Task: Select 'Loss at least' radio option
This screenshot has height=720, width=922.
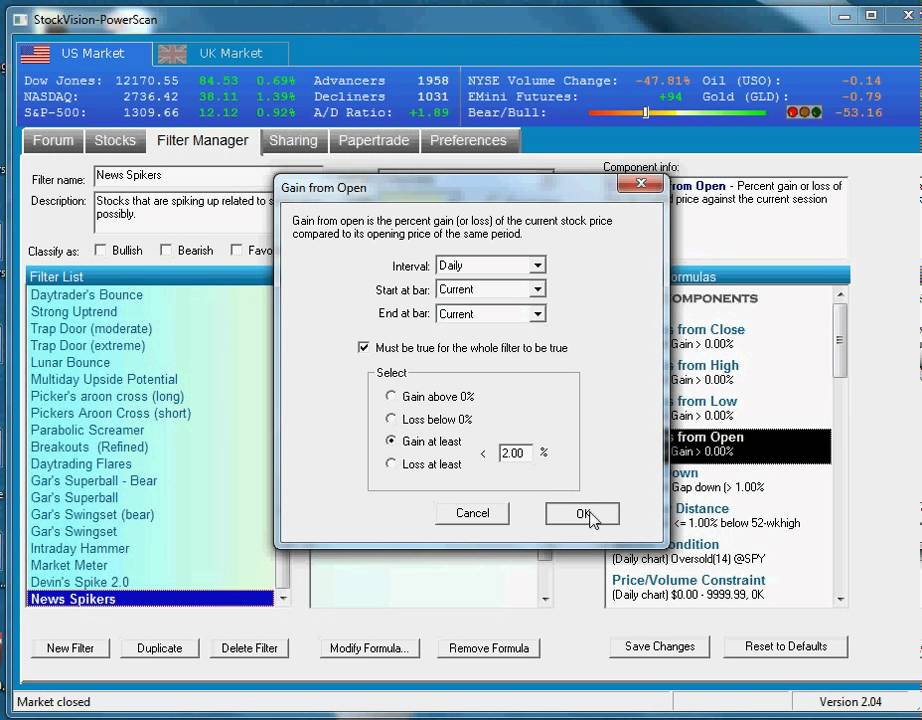Action: 390,464
